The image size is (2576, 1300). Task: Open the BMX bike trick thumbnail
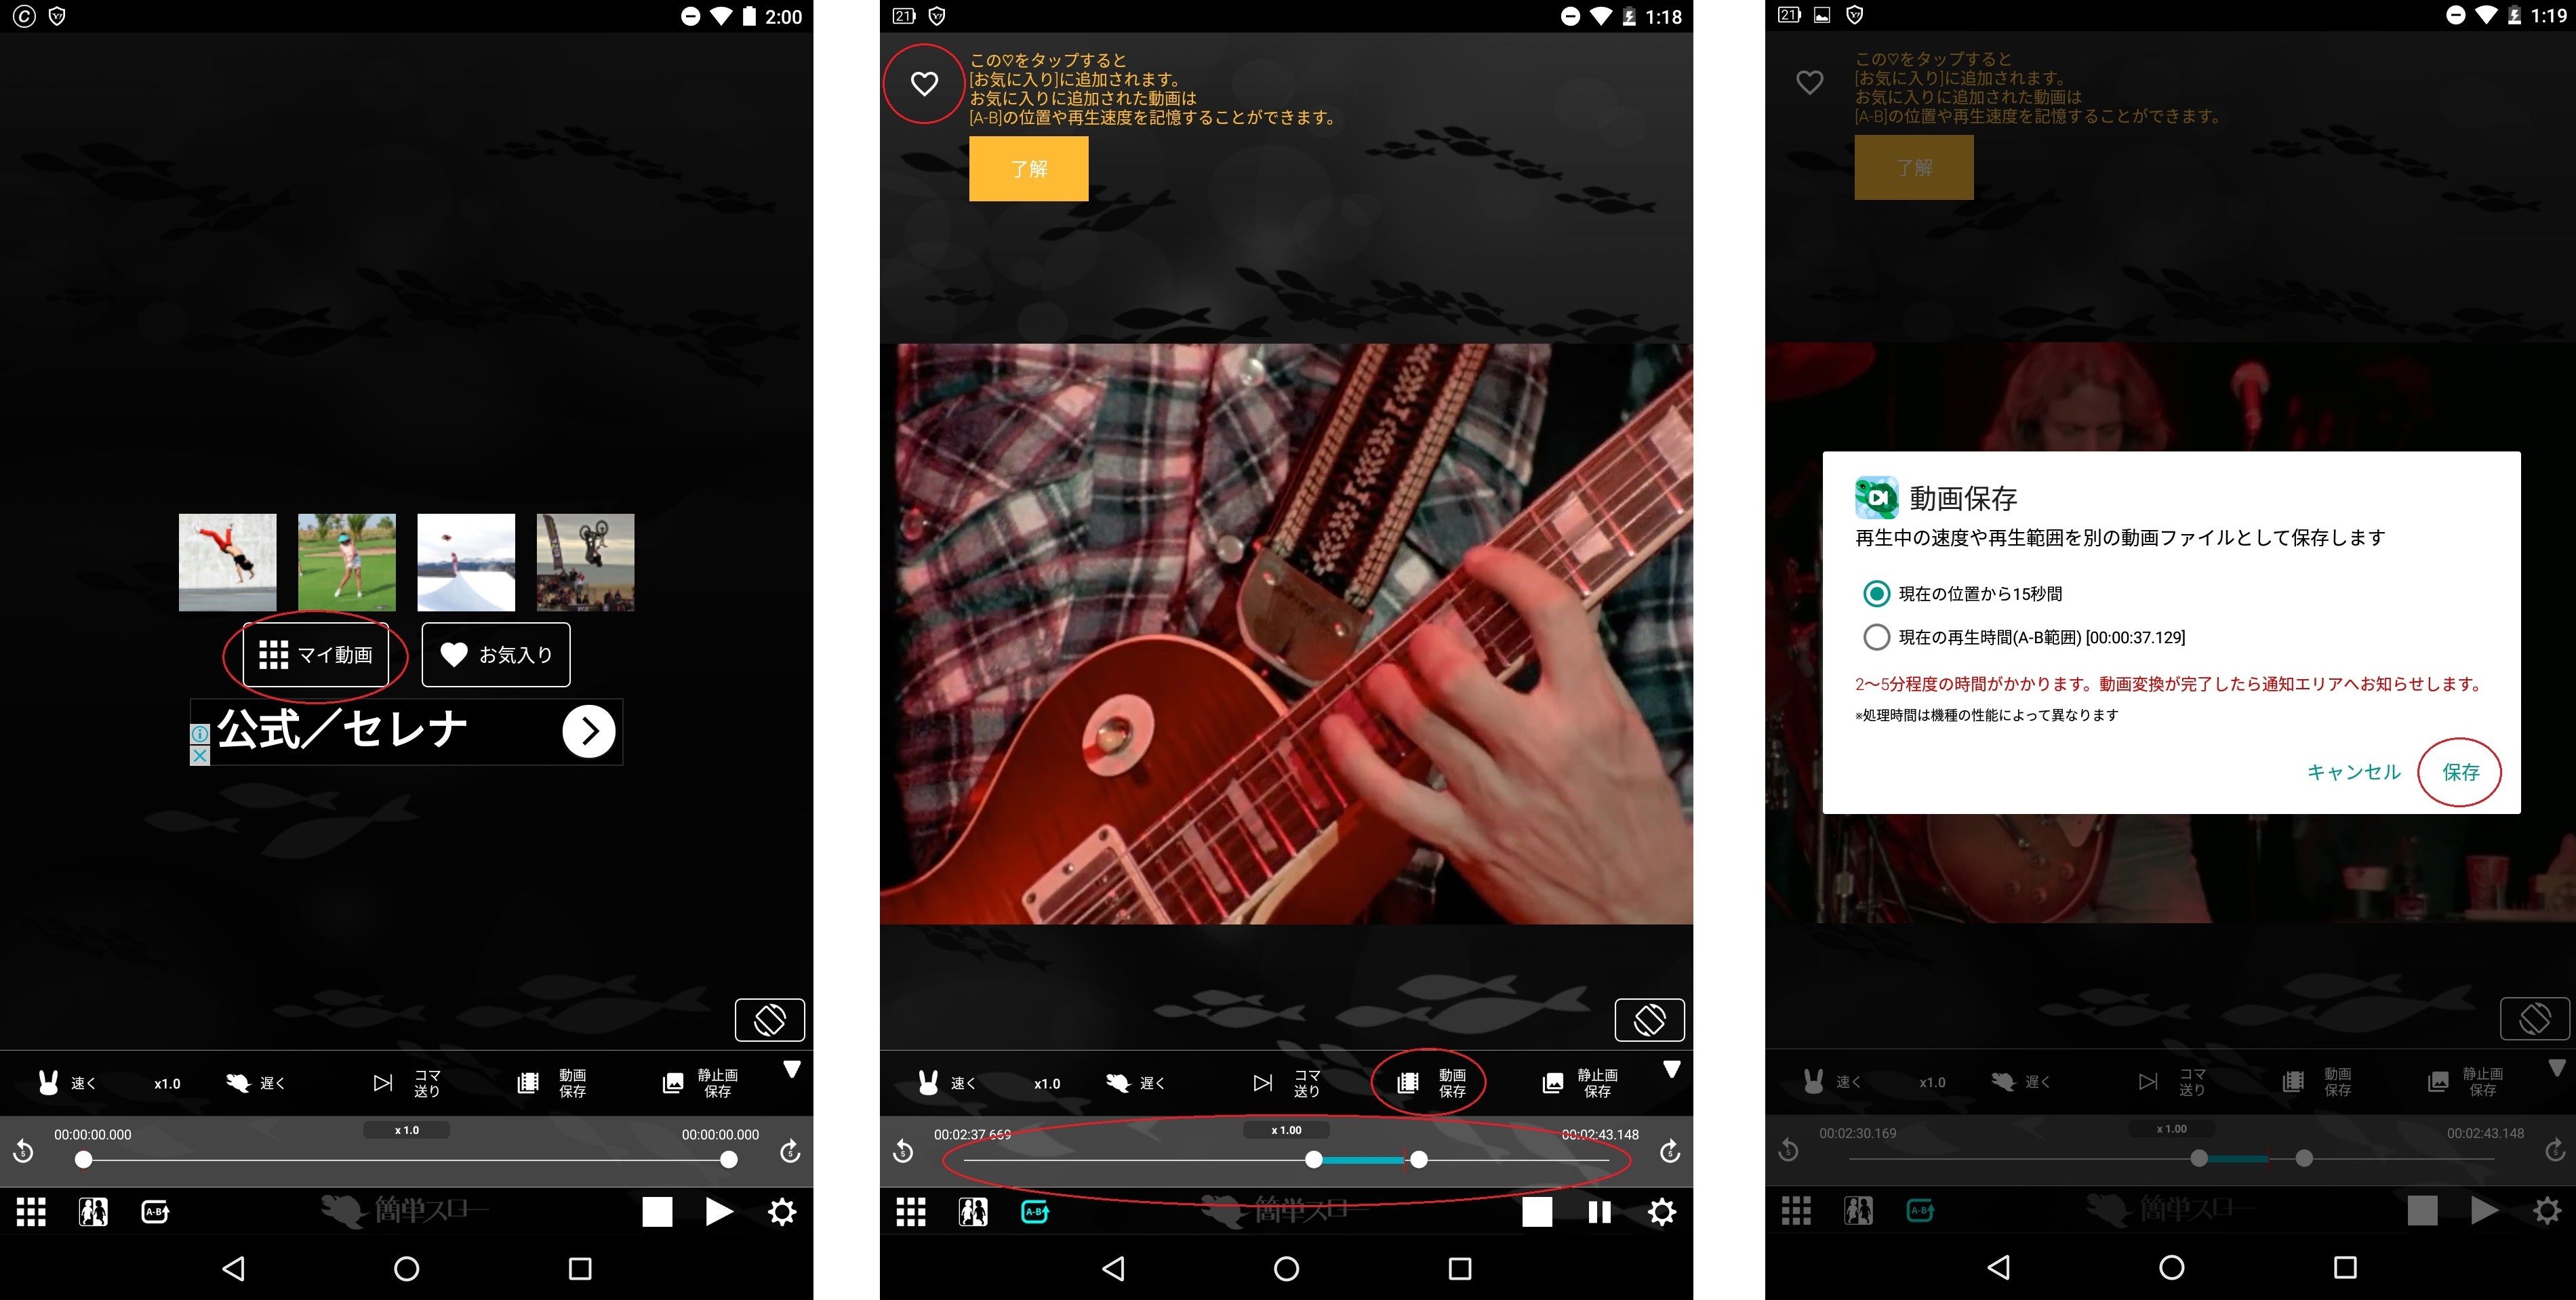coord(585,562)
